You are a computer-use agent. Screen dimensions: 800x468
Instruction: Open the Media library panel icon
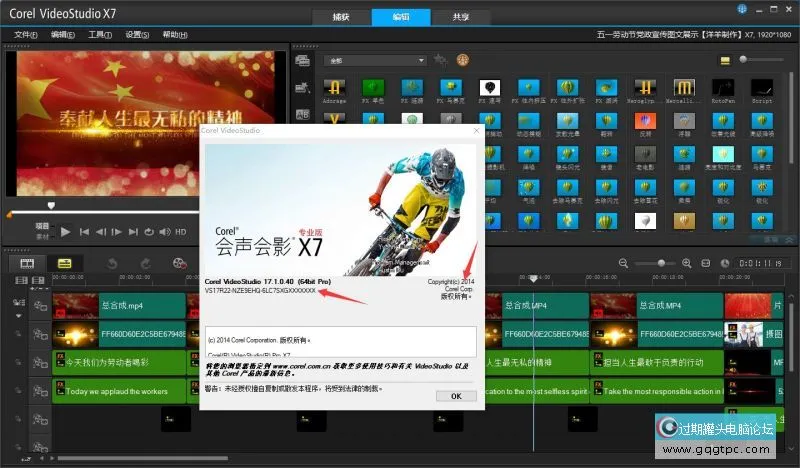coord(302,61)
